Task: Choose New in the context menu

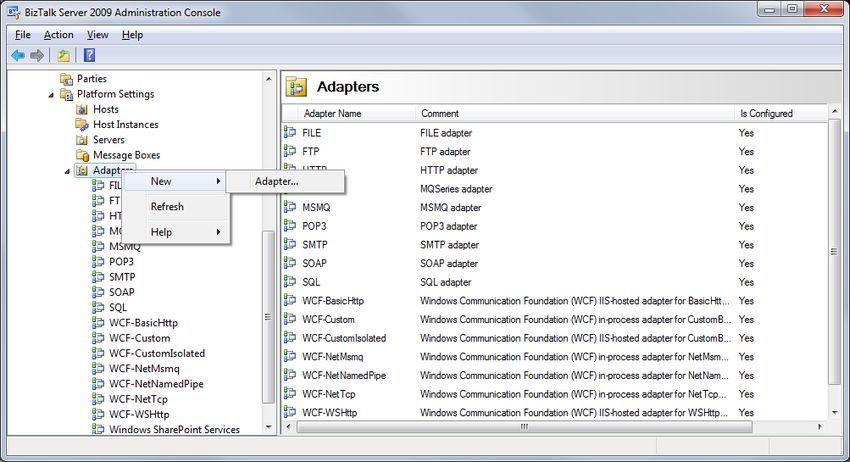Action: click(176, 181)
